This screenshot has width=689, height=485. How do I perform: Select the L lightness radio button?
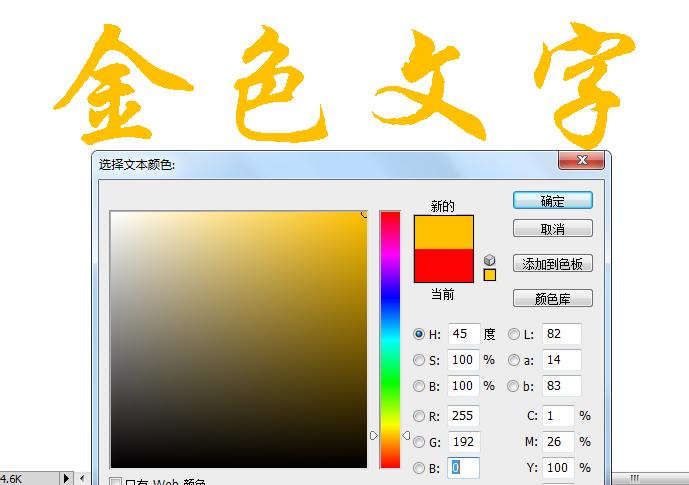513,334
